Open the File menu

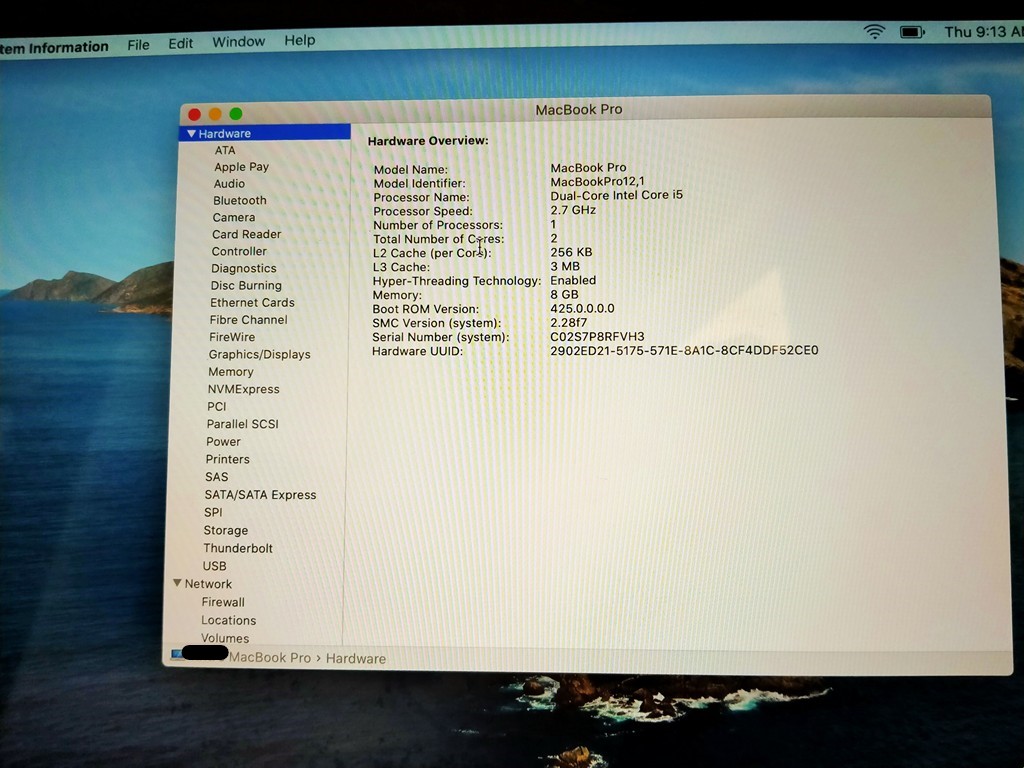pyautogui.click(x=138, y=44)
